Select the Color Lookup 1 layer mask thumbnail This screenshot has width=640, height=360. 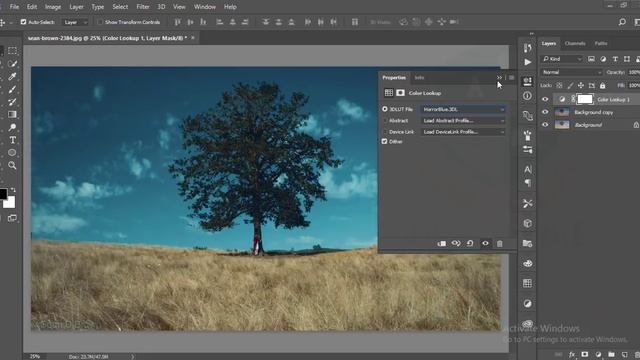pyautogui.click(x=584, y=99)
